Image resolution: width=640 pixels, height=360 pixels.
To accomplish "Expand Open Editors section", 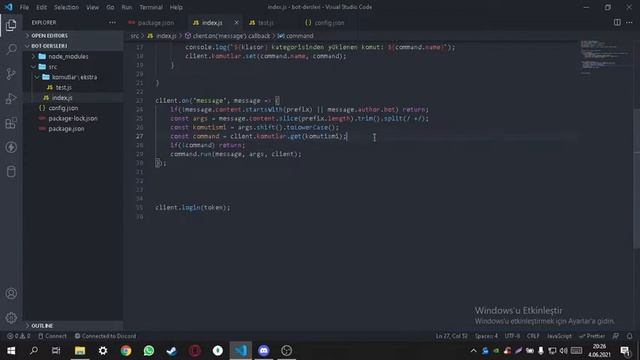I will [x=73, y=36].
